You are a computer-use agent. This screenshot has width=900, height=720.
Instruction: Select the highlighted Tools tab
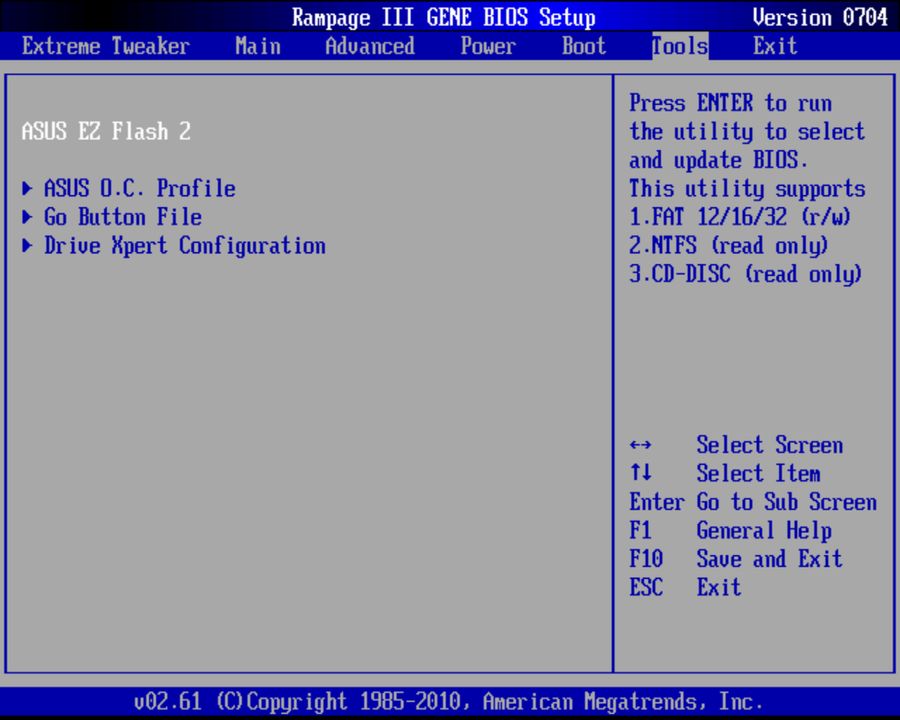tap(680, 46)
